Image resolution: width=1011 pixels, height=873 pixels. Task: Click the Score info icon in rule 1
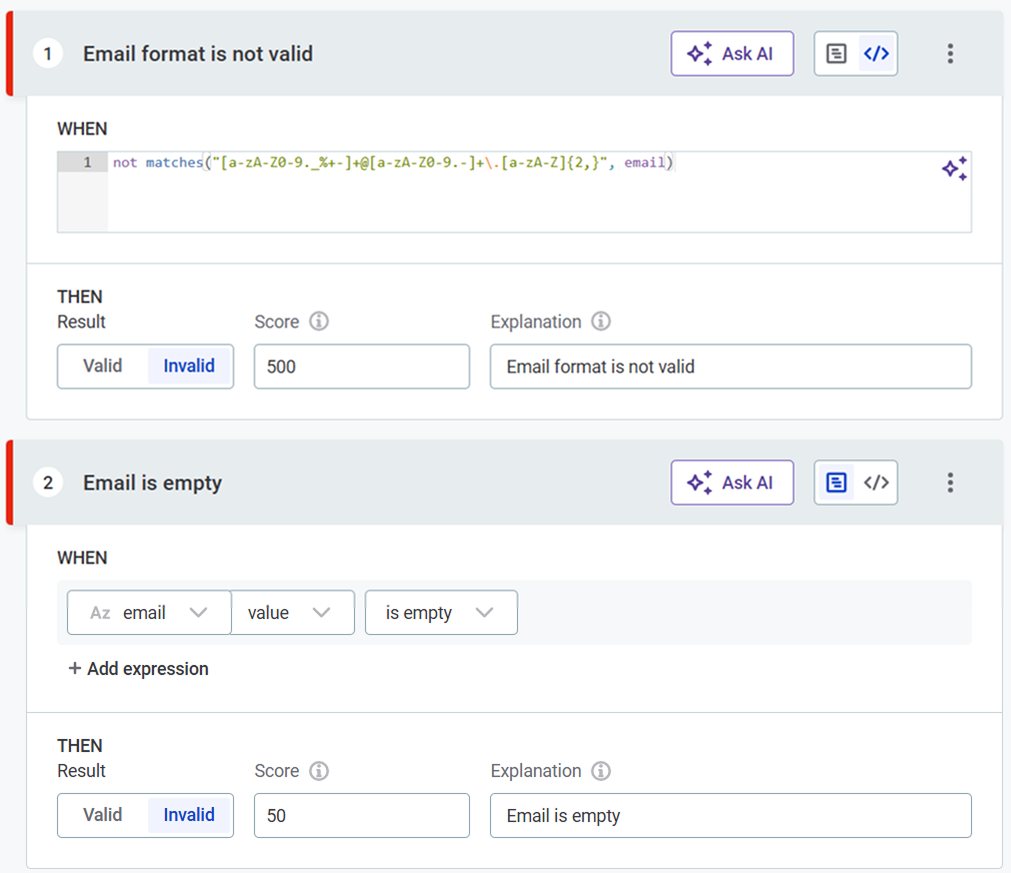pyautogui.click(x=319, y=322)
